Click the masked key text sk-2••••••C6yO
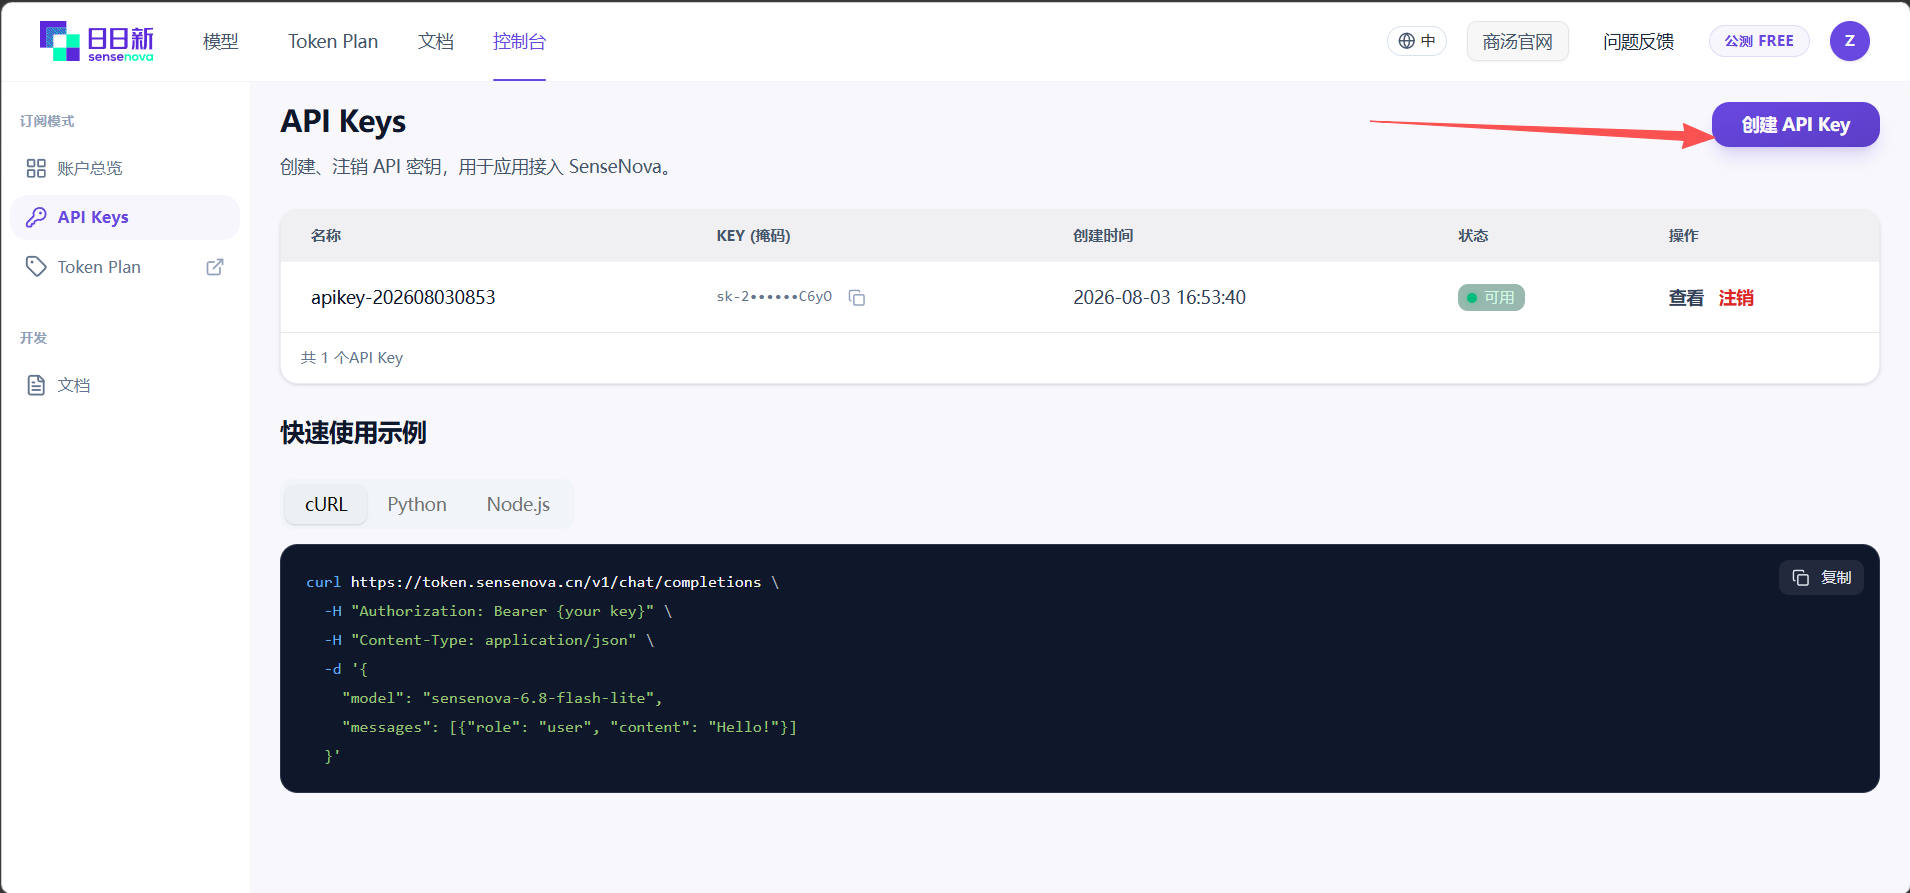The image size is (1910, 893). pyautogui.click(x=774, y=296)
